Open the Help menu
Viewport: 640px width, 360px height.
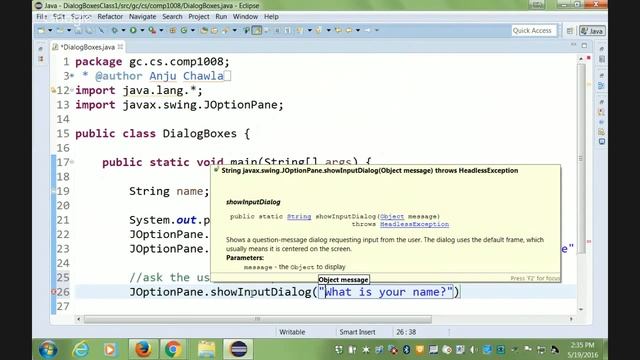pos(271,17)
